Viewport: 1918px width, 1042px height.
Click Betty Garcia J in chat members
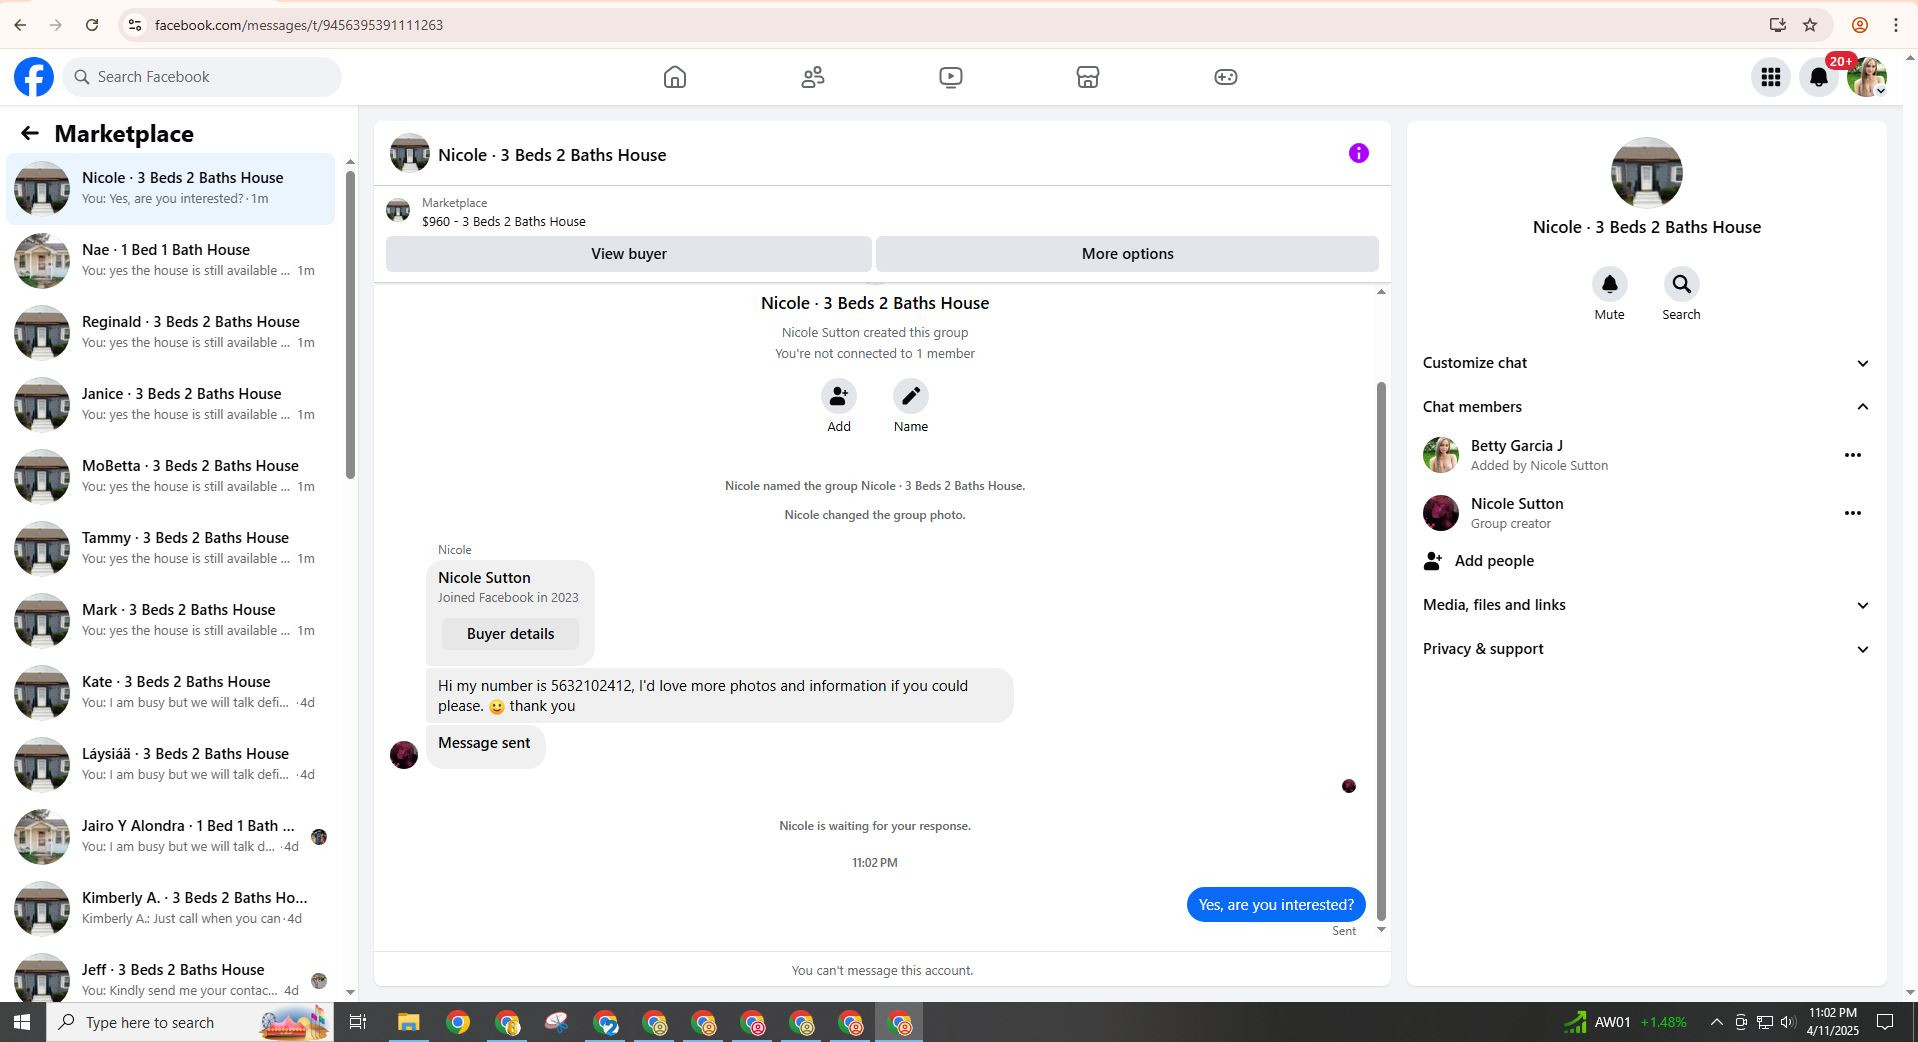[1517, 446]
